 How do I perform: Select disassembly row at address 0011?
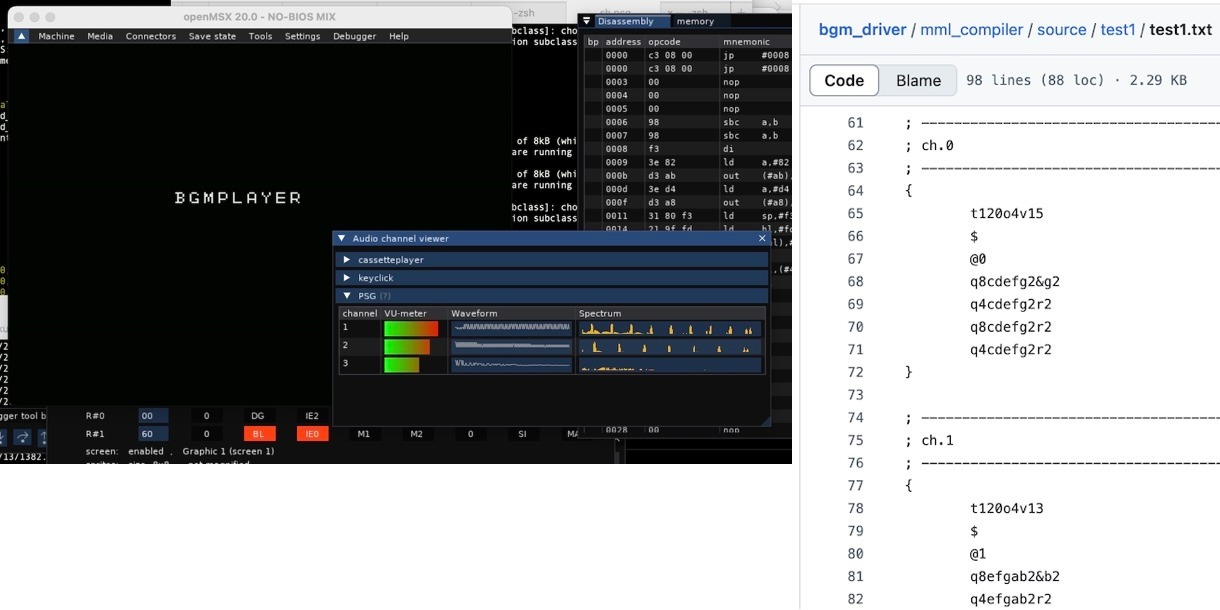(x=688, y=215)
